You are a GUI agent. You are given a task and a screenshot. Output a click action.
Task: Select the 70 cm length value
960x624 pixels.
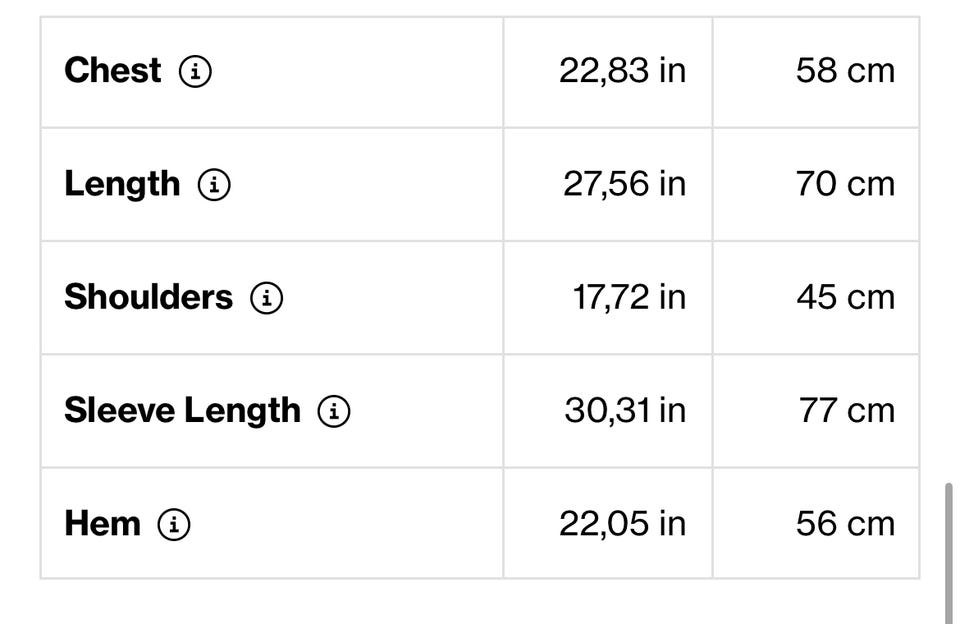[x=846, y=184]
